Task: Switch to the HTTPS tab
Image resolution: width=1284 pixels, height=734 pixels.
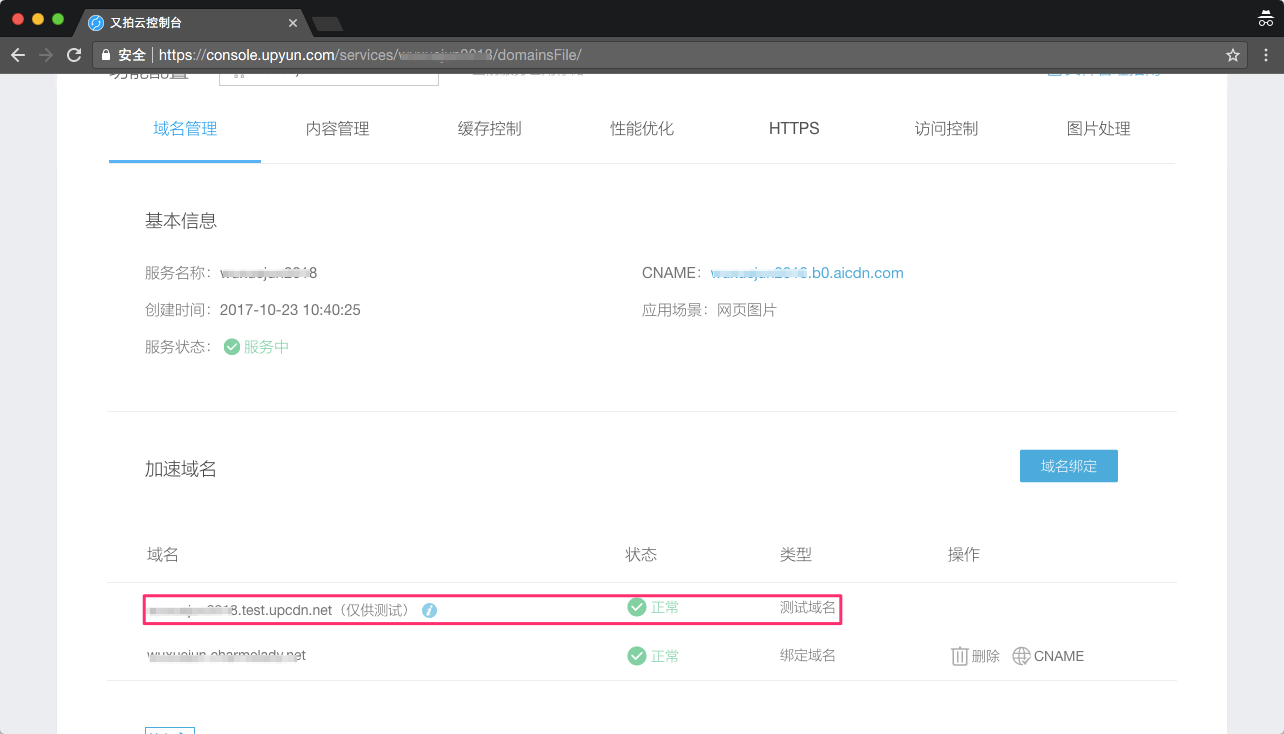Action: (794, 128)
